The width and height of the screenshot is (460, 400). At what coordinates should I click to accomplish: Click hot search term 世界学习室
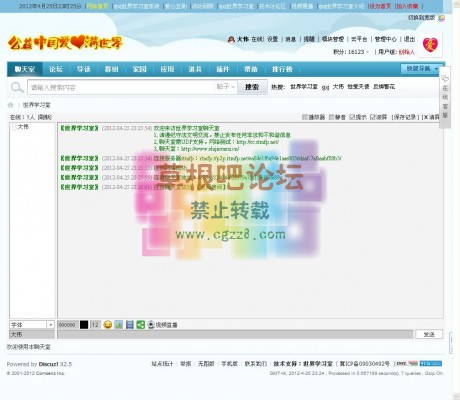tap(304, 87)
